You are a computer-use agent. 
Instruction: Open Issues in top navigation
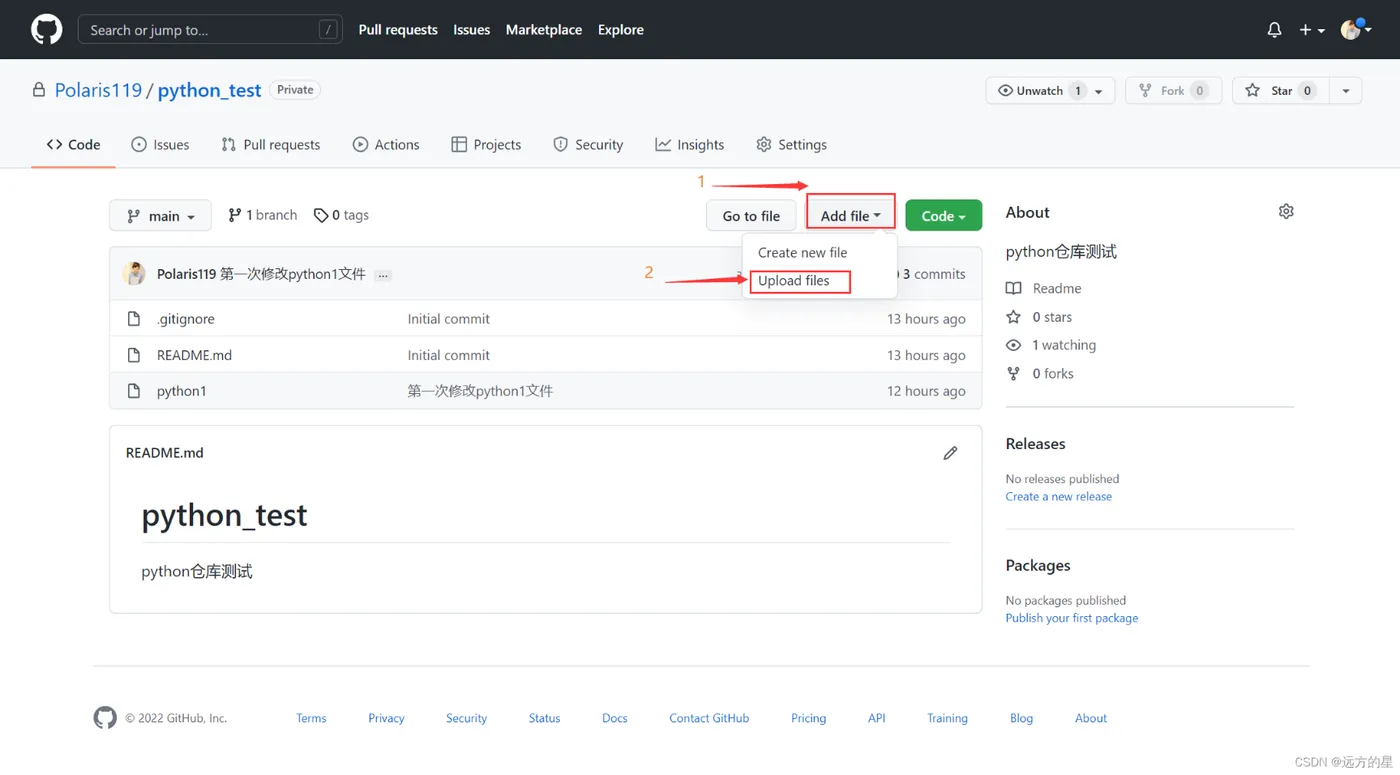pos(471,30)
